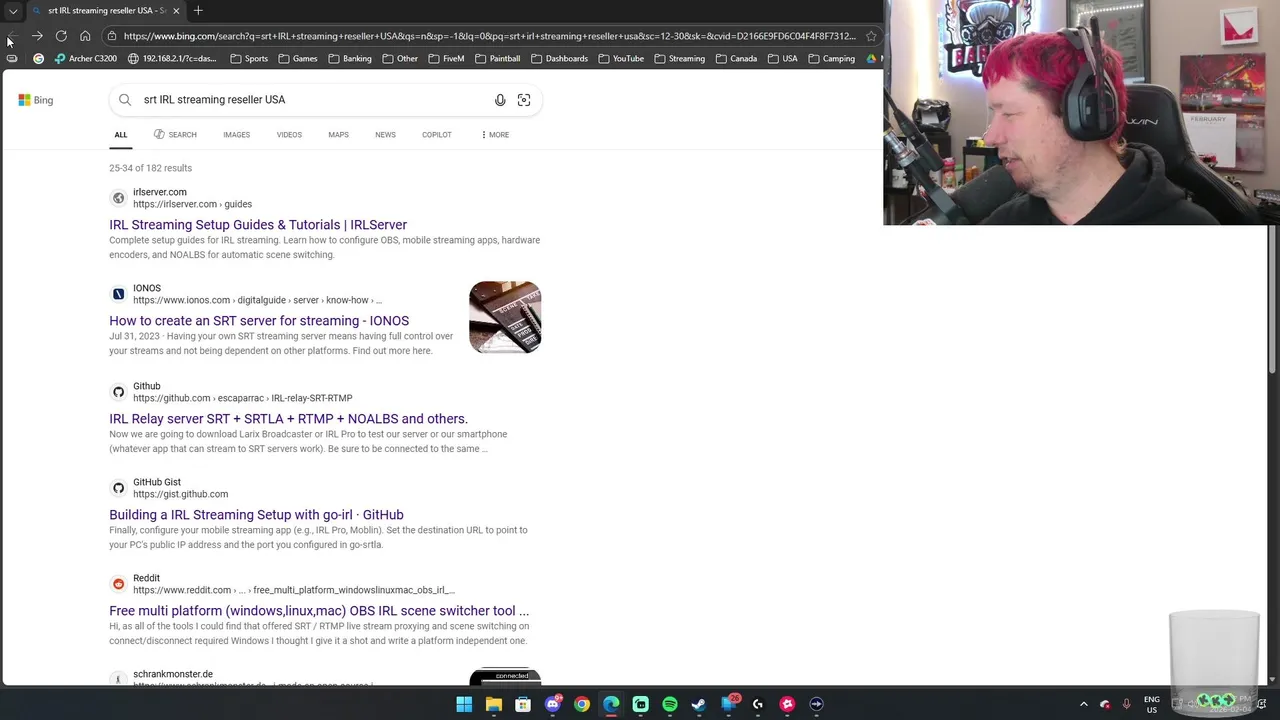
Task: Click the ENG US language indicator
Action: 1152,704
